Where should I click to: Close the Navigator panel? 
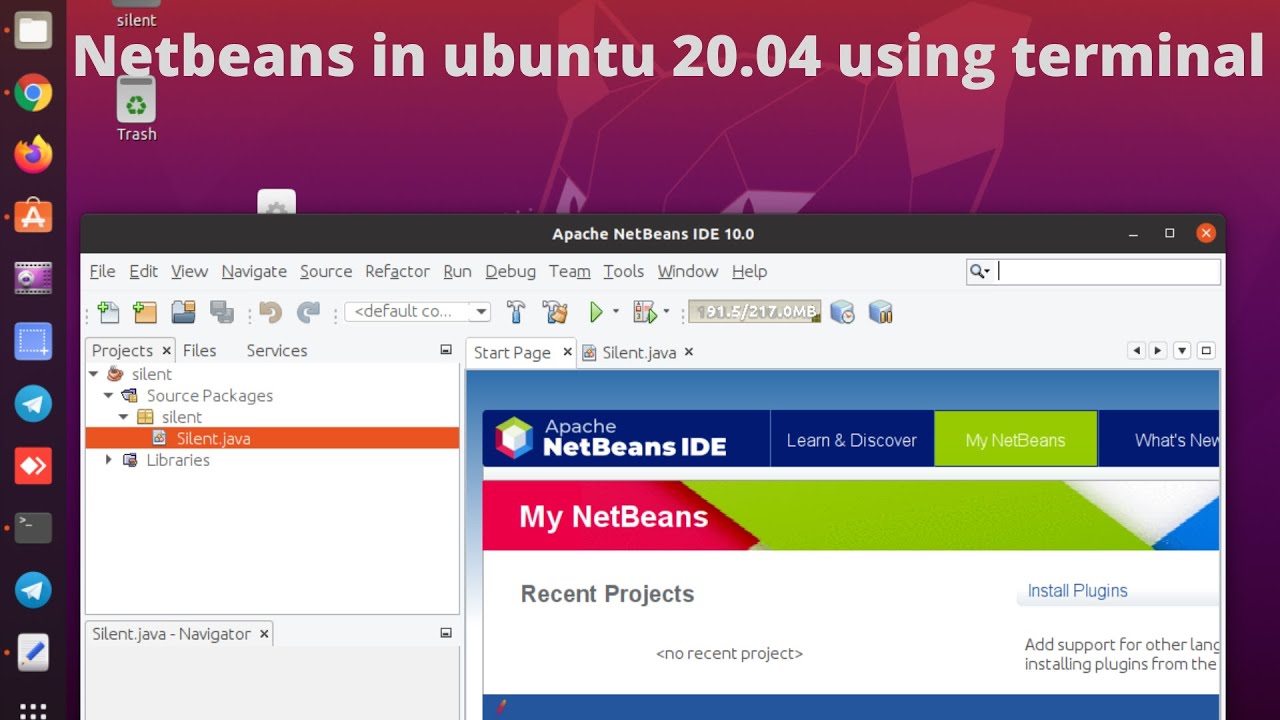tap(264, 633)
